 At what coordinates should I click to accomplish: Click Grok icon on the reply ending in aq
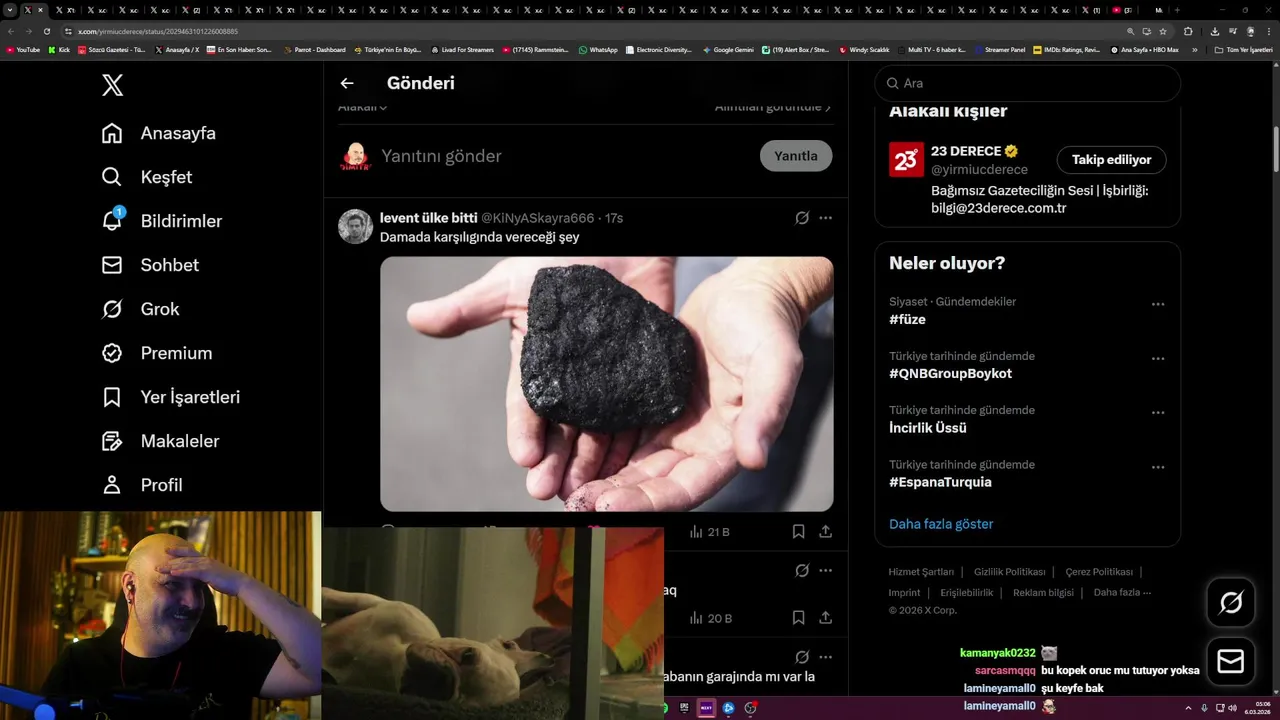pos(802,571)
